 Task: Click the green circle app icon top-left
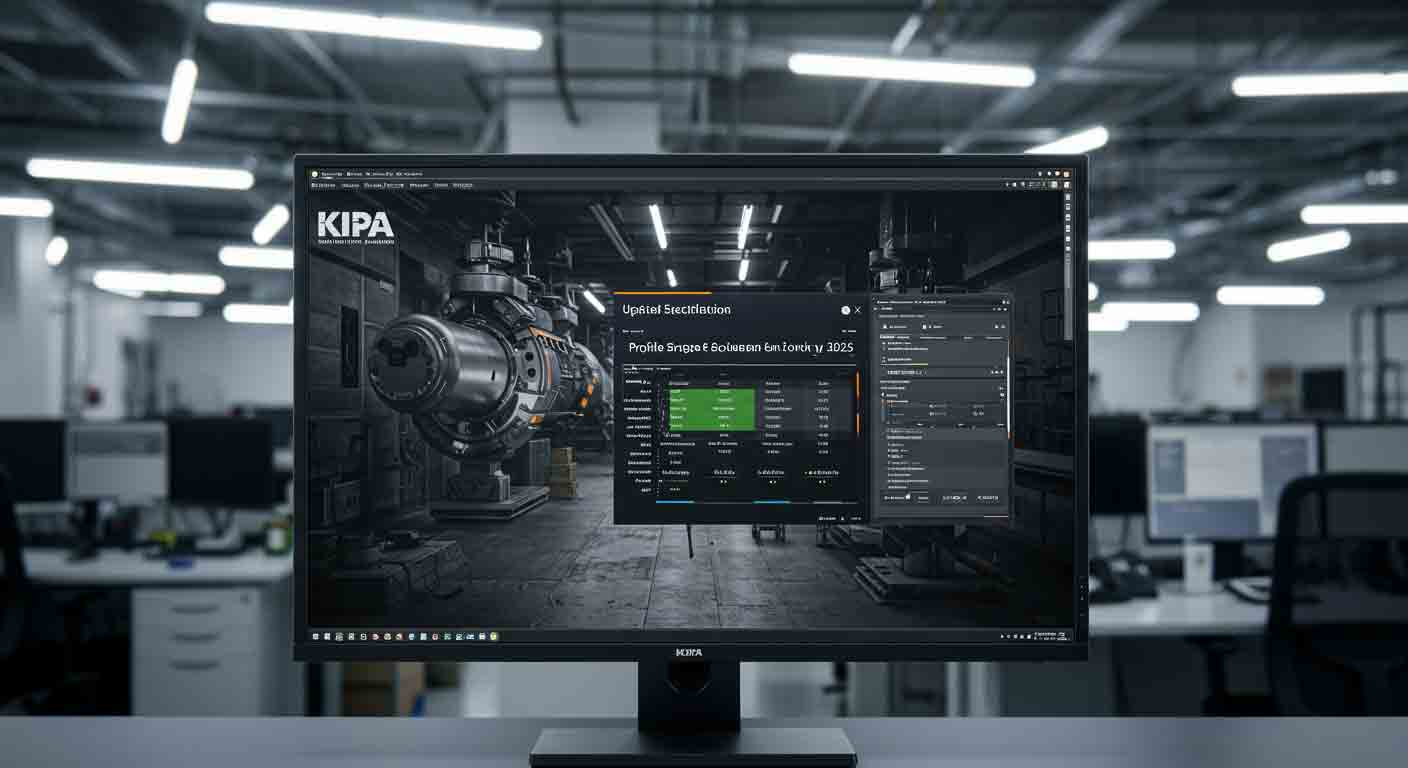tap(314, 173)
